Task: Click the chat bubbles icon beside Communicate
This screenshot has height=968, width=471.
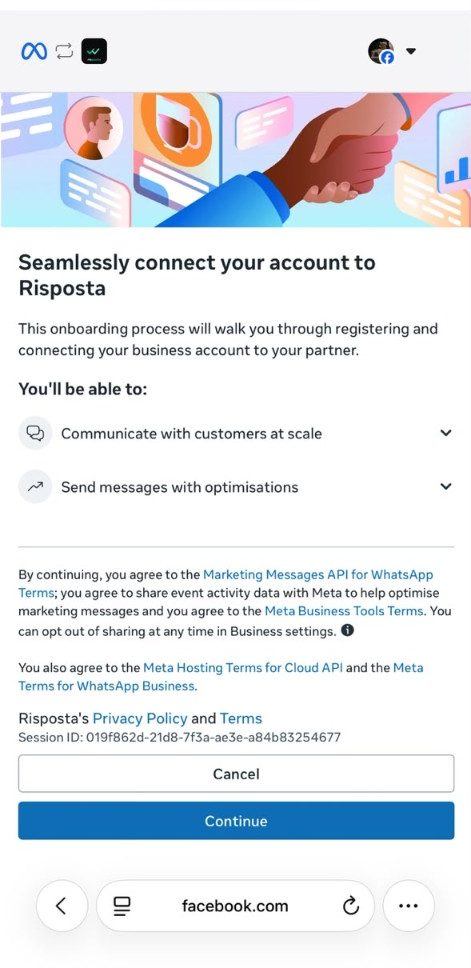Action: coord(35,433)
